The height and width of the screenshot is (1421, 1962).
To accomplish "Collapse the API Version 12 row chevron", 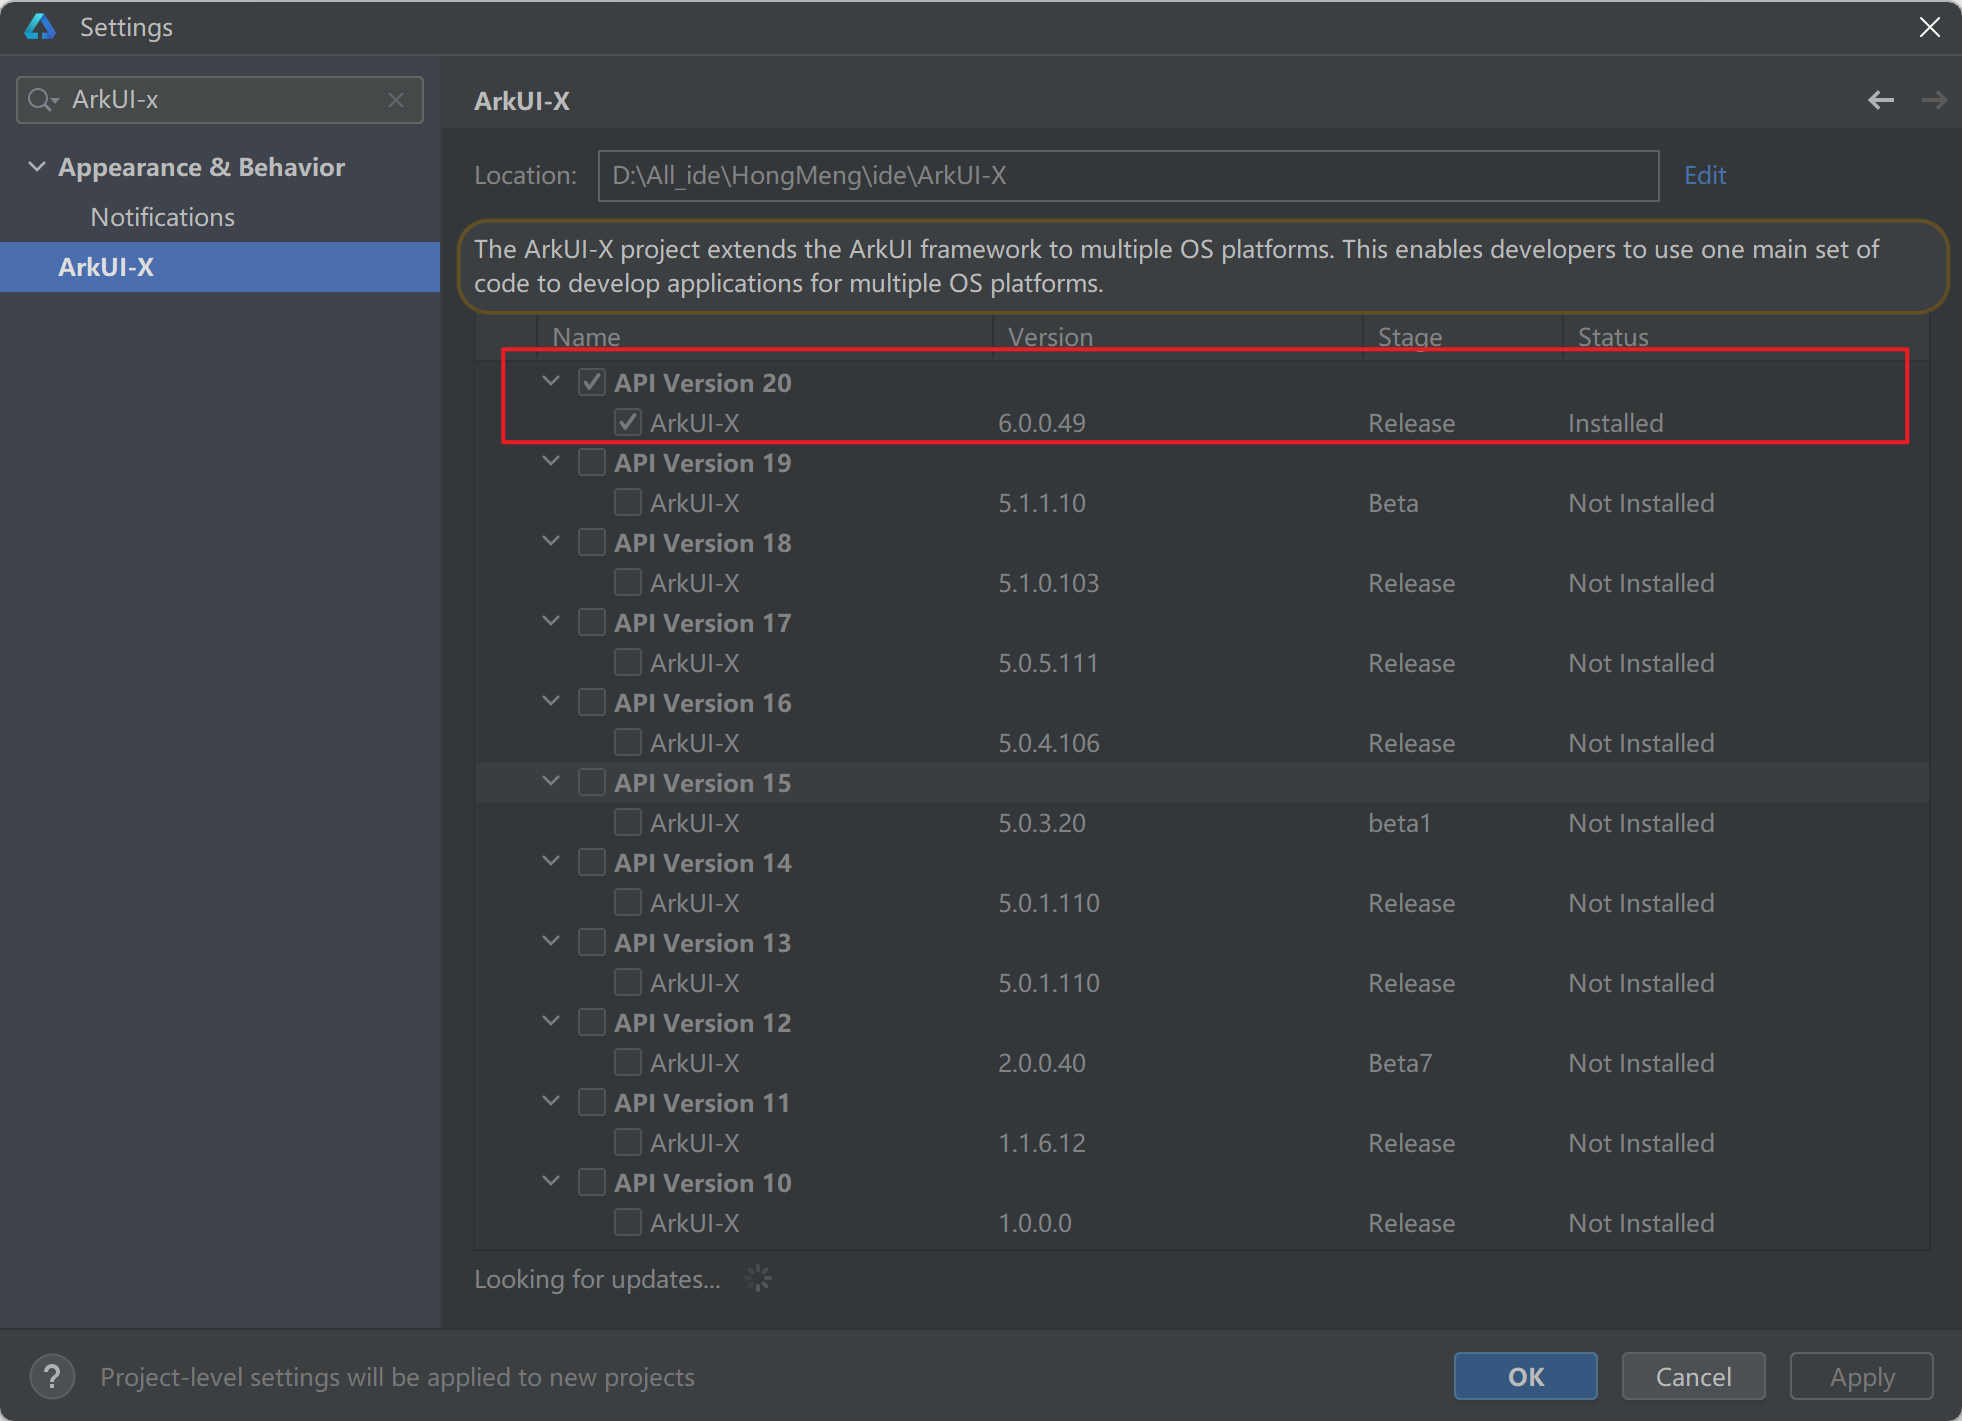I will click(551, 1021).
